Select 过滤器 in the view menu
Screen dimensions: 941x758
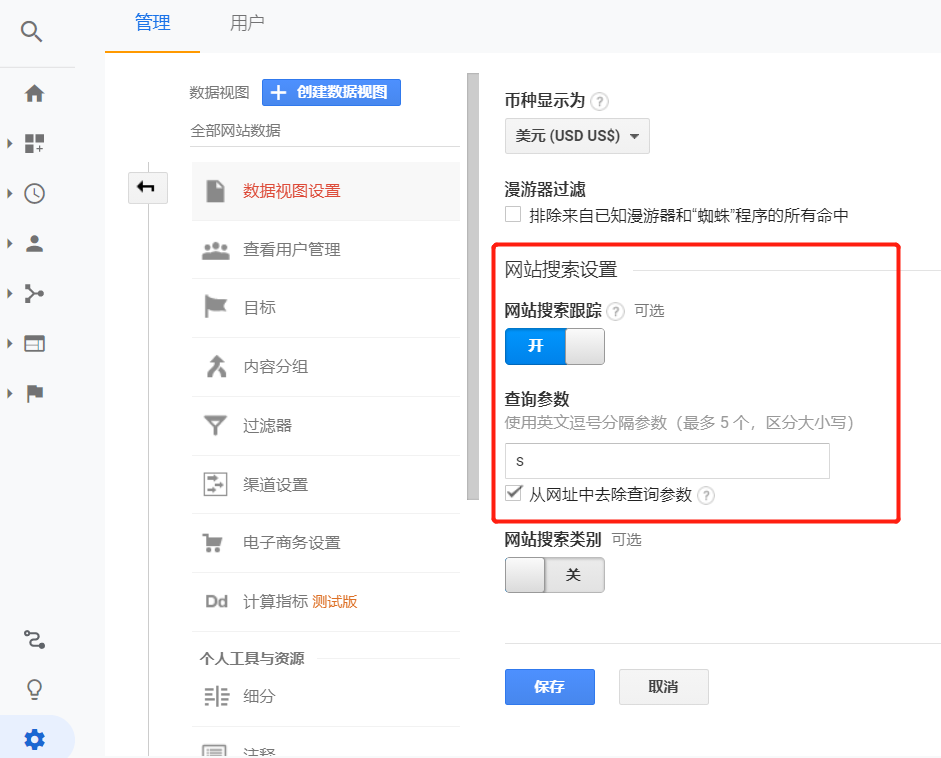click(x=267, y=425)
